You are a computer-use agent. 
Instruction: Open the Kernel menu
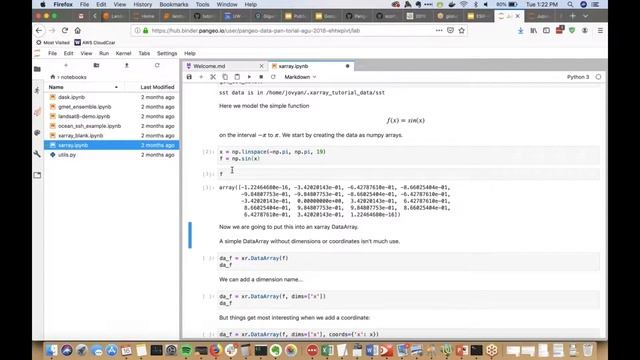pos(123,53)
